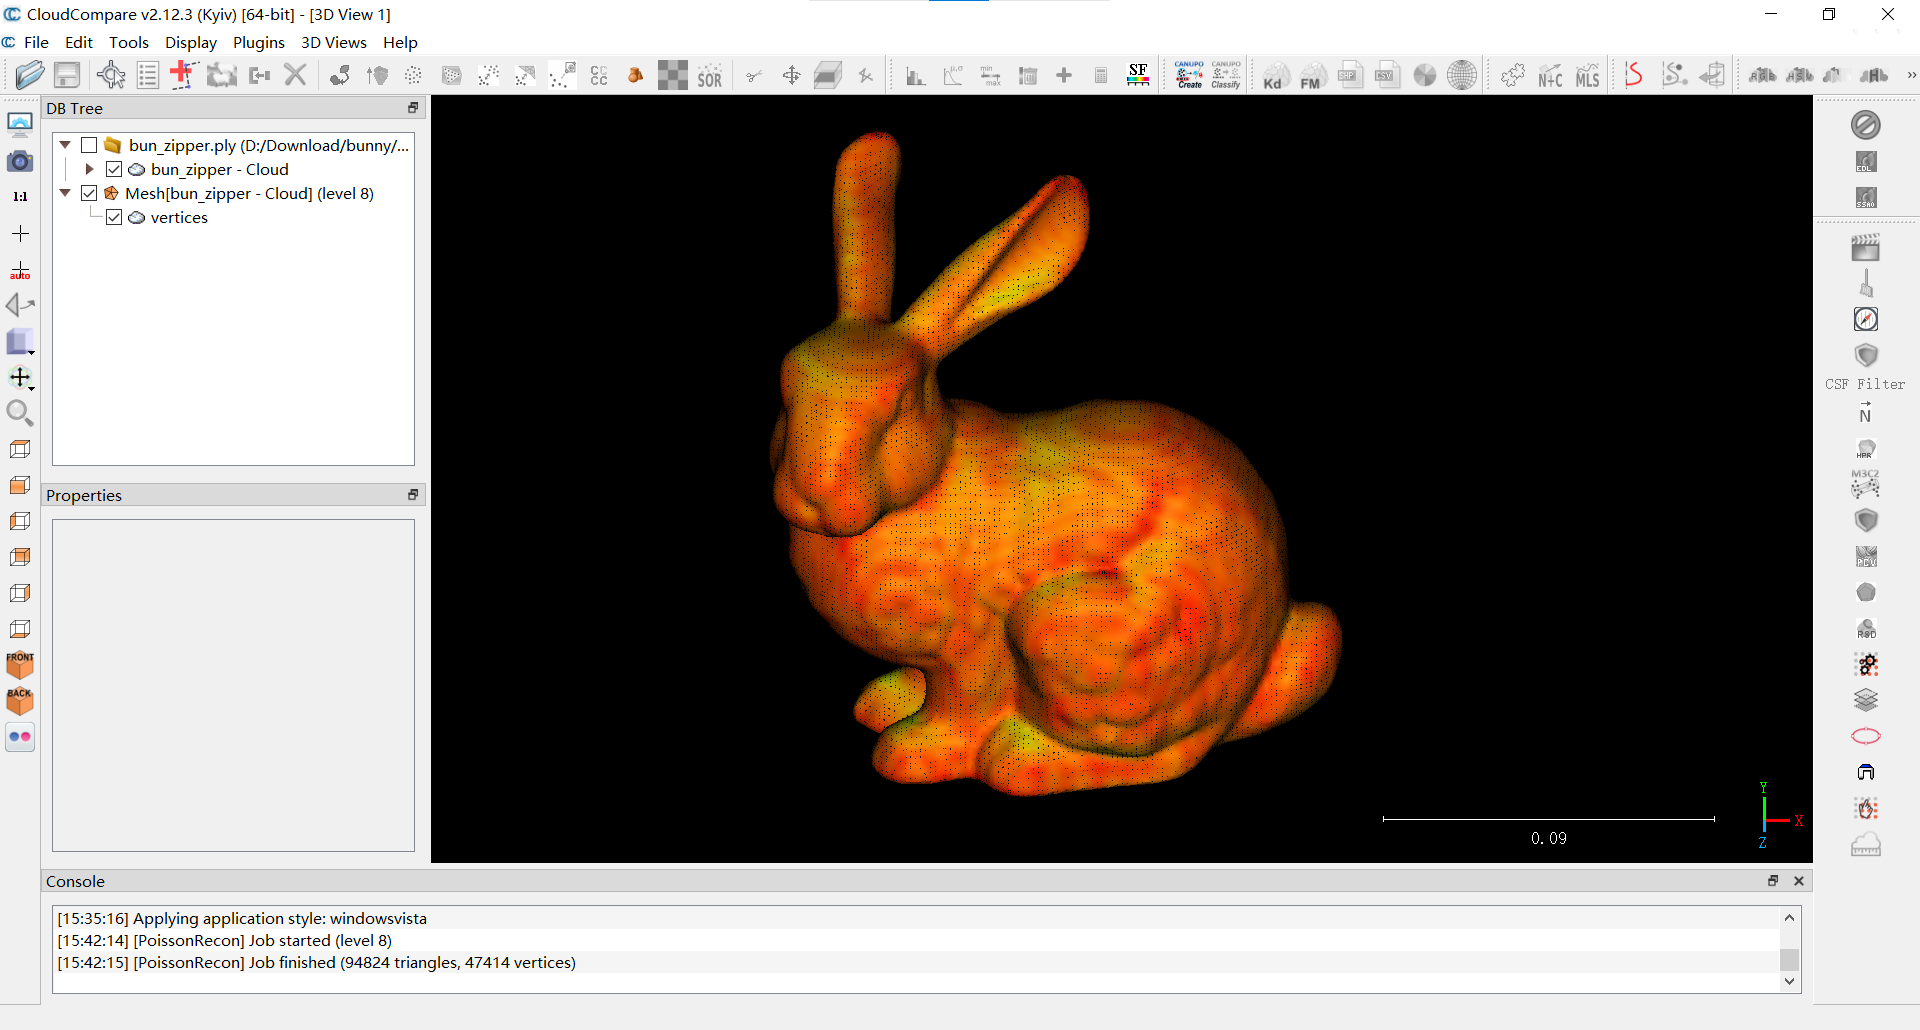Click the MLS smoothing plugin icon
The width and height of the screenshot is (1920, 1030).
tap(1587, 76)
